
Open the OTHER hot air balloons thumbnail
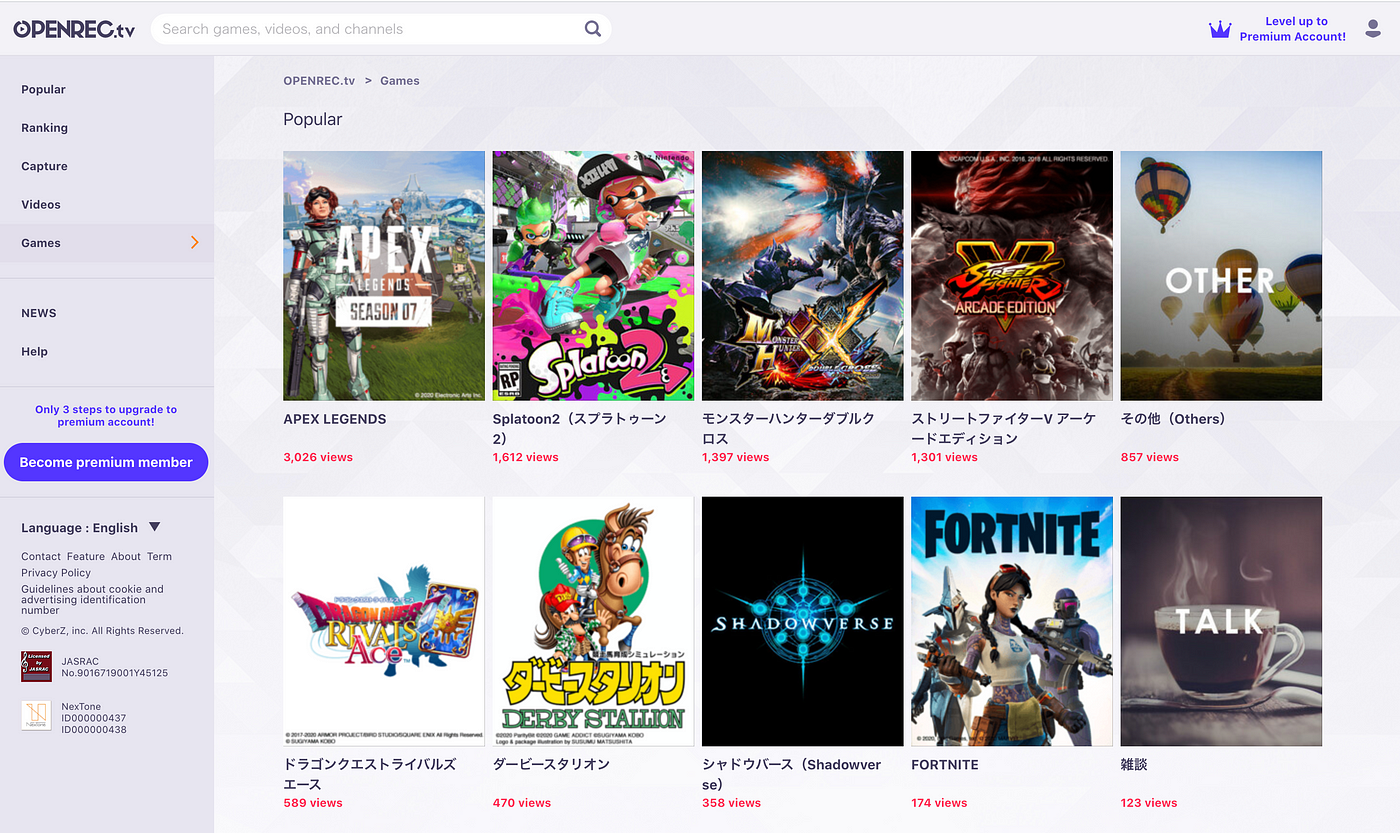(1221, 276)
